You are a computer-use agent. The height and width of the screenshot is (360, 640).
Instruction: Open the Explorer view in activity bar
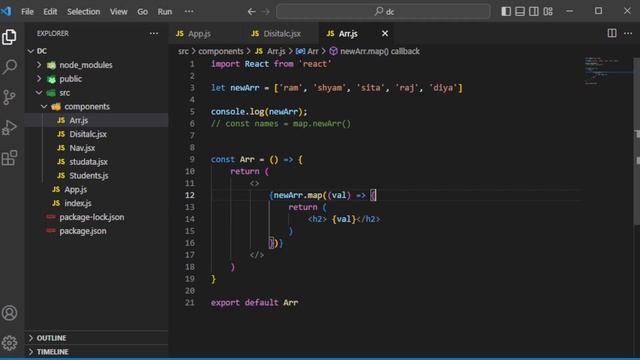click(x=9, y=37)
